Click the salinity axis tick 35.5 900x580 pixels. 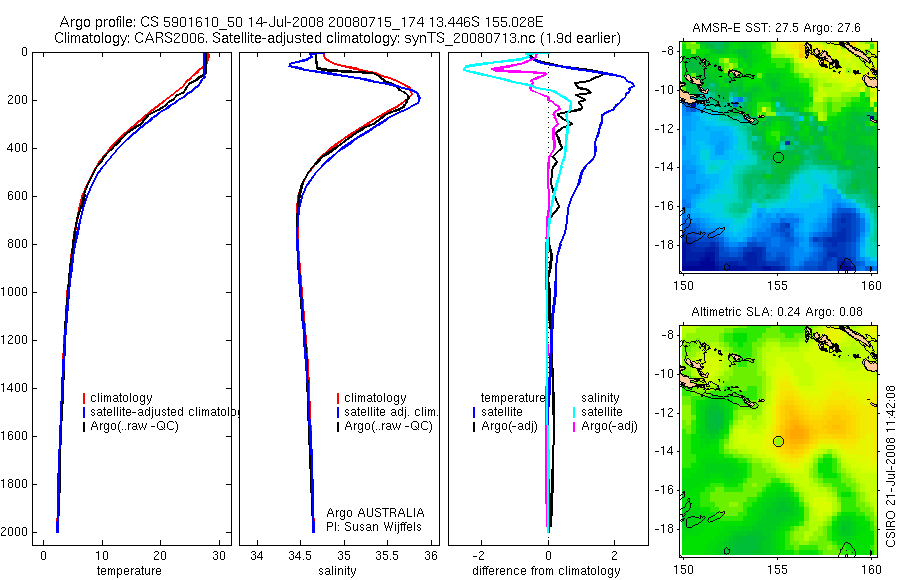pyautogui.click(x=387, y=555)
